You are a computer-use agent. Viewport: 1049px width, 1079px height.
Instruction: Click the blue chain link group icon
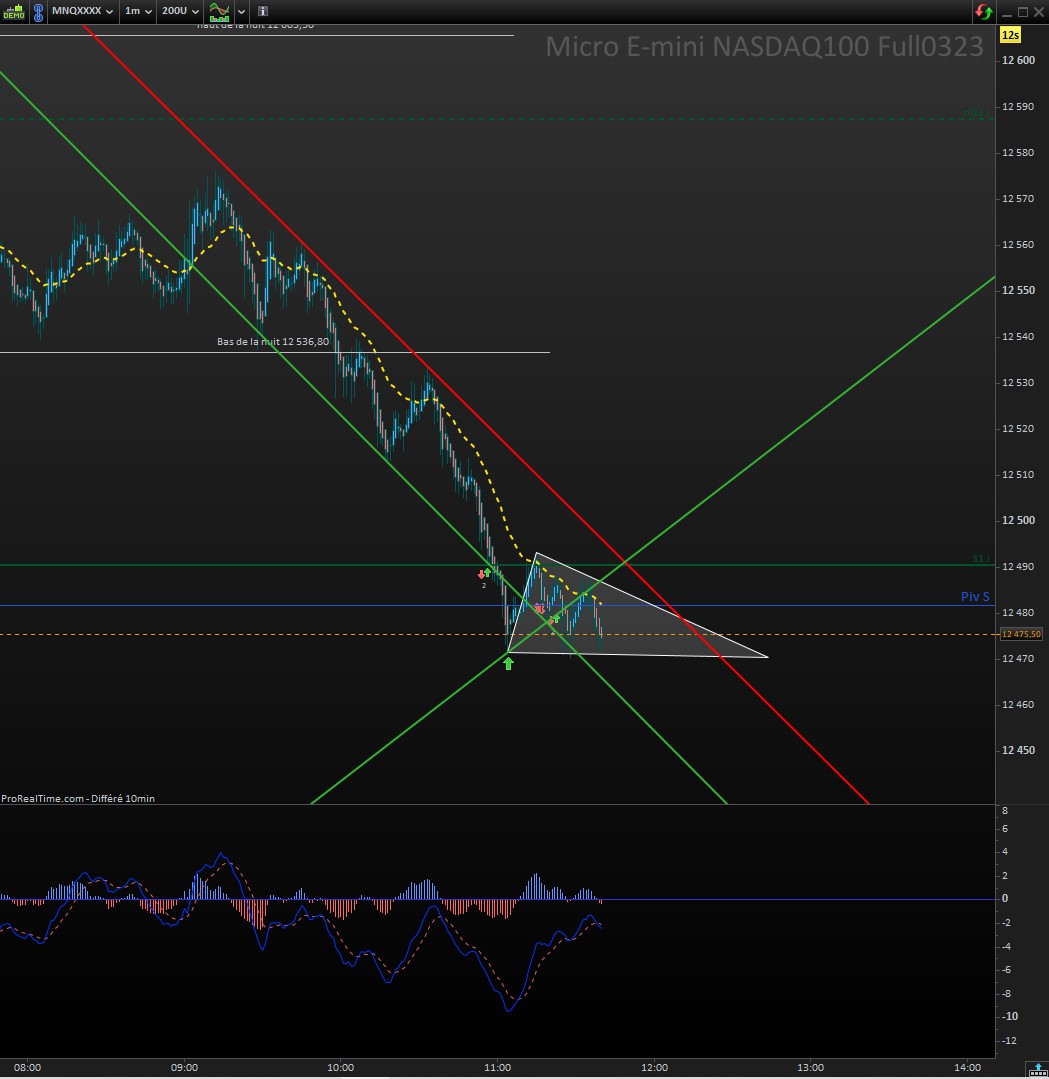(39, 12)
